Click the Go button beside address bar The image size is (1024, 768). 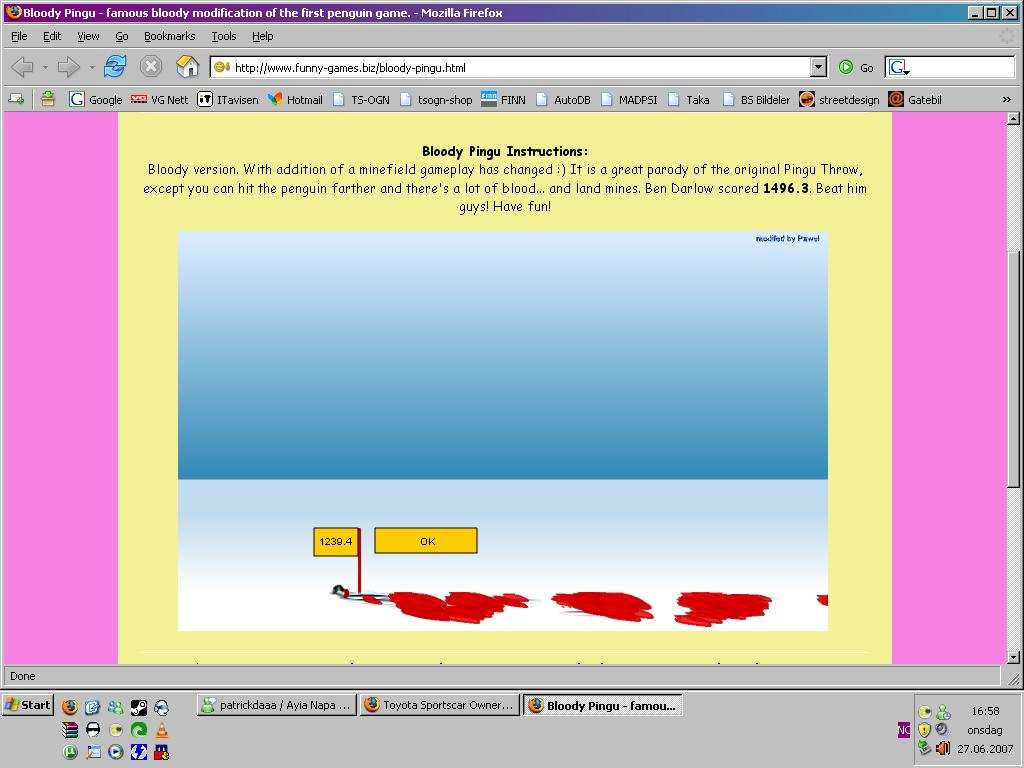[x=856, y=67]
